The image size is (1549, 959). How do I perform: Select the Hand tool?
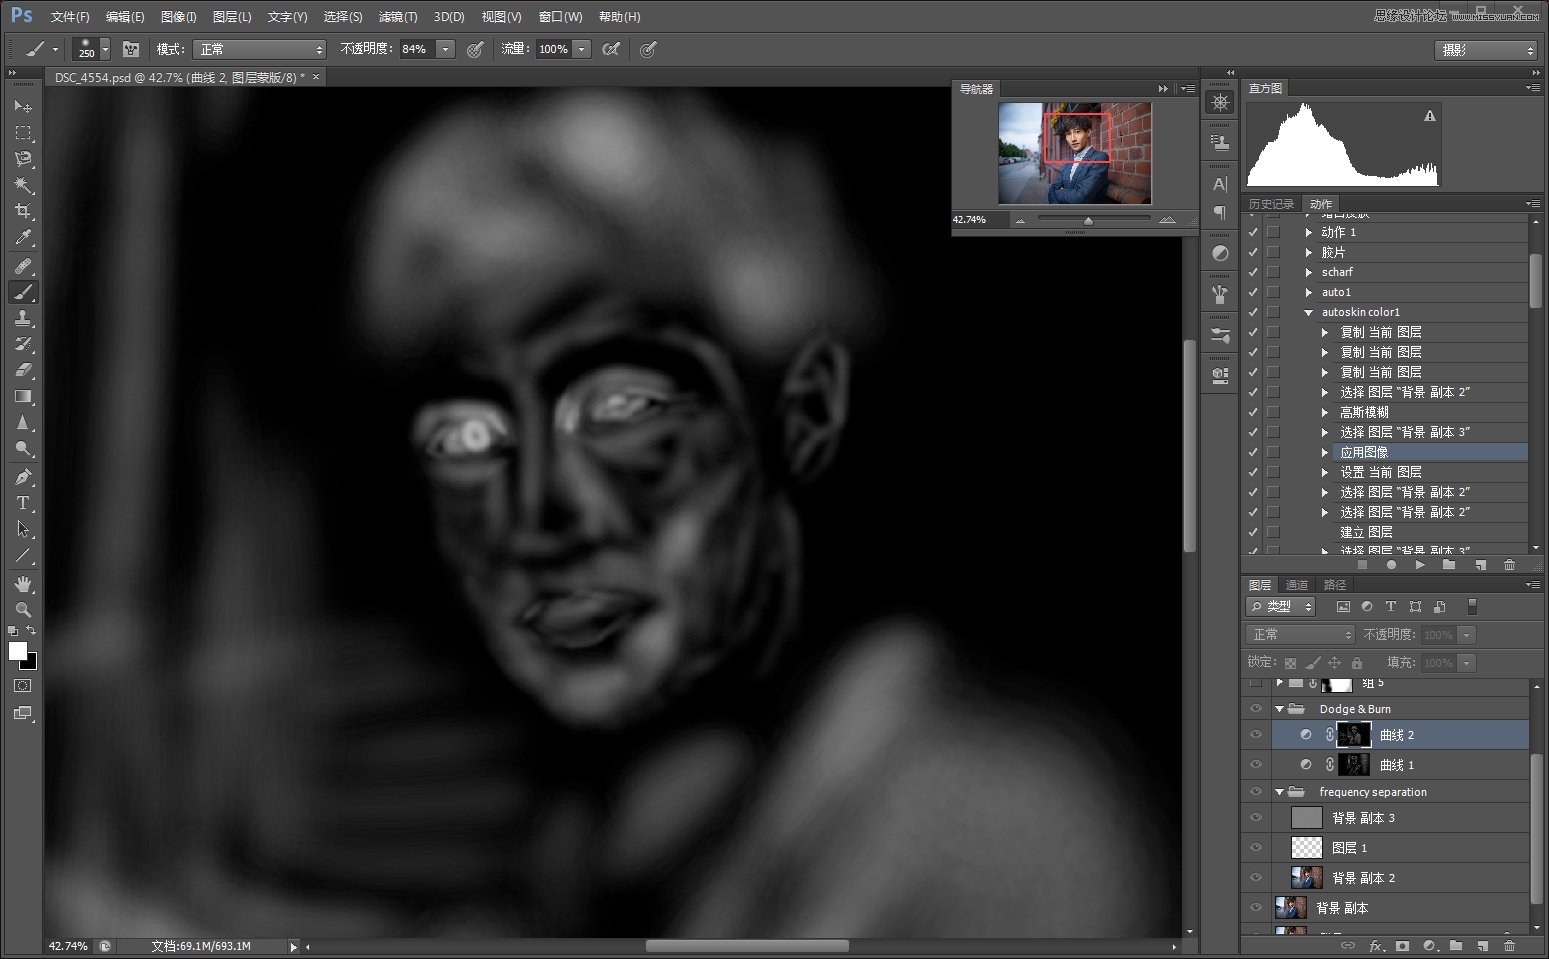click(x=22, y=583)
